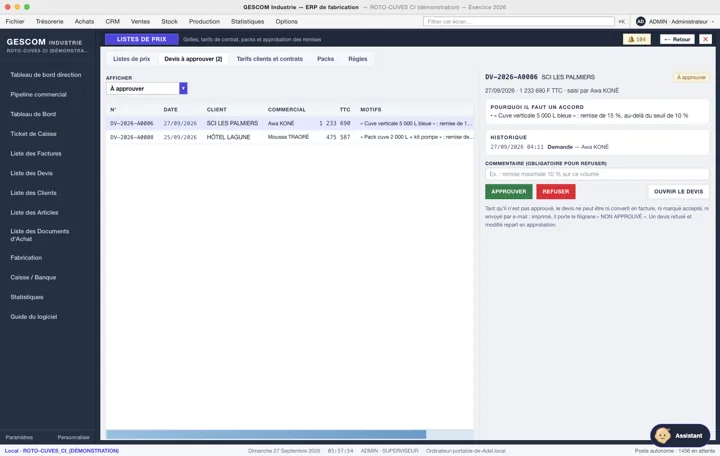720x456 pixels.
Task: Click the horizontal scrollbar below the quotes table
Action: coord(266,434)
